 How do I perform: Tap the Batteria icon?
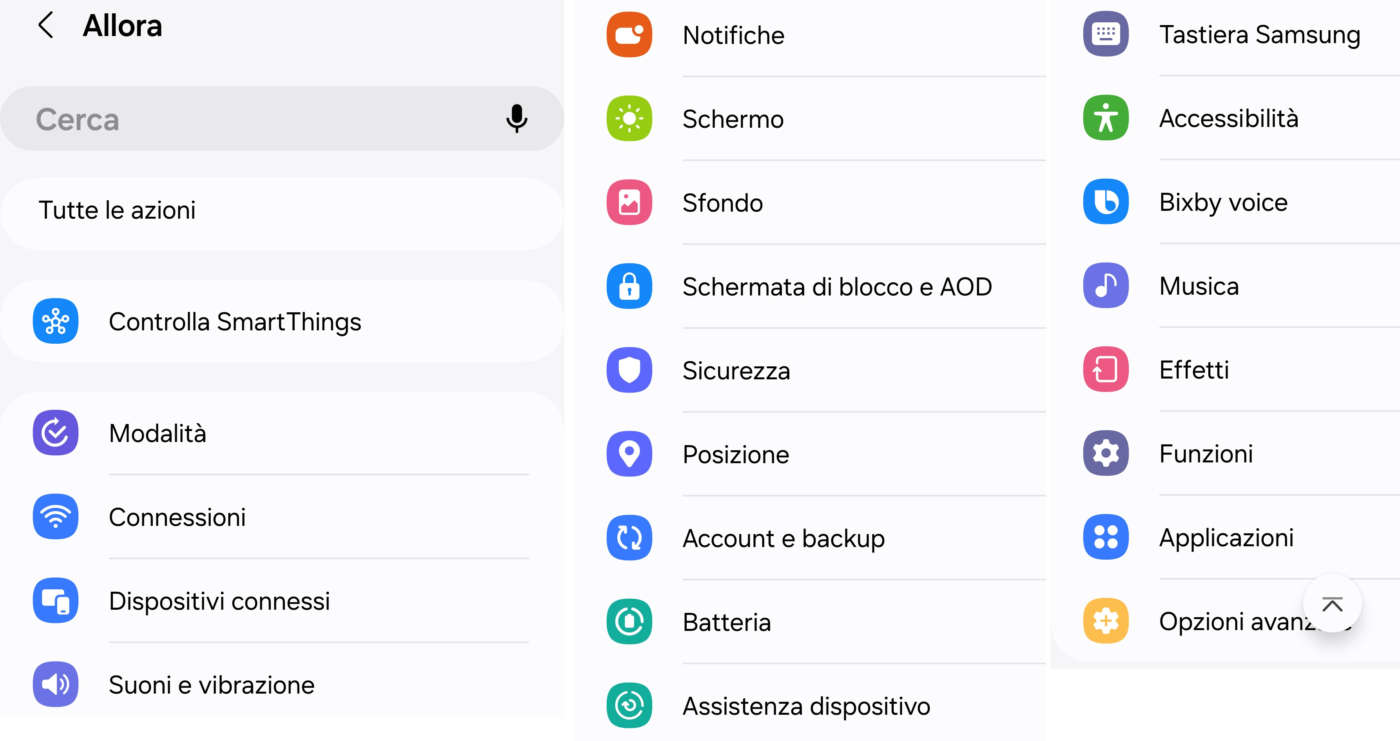point(629,622)
